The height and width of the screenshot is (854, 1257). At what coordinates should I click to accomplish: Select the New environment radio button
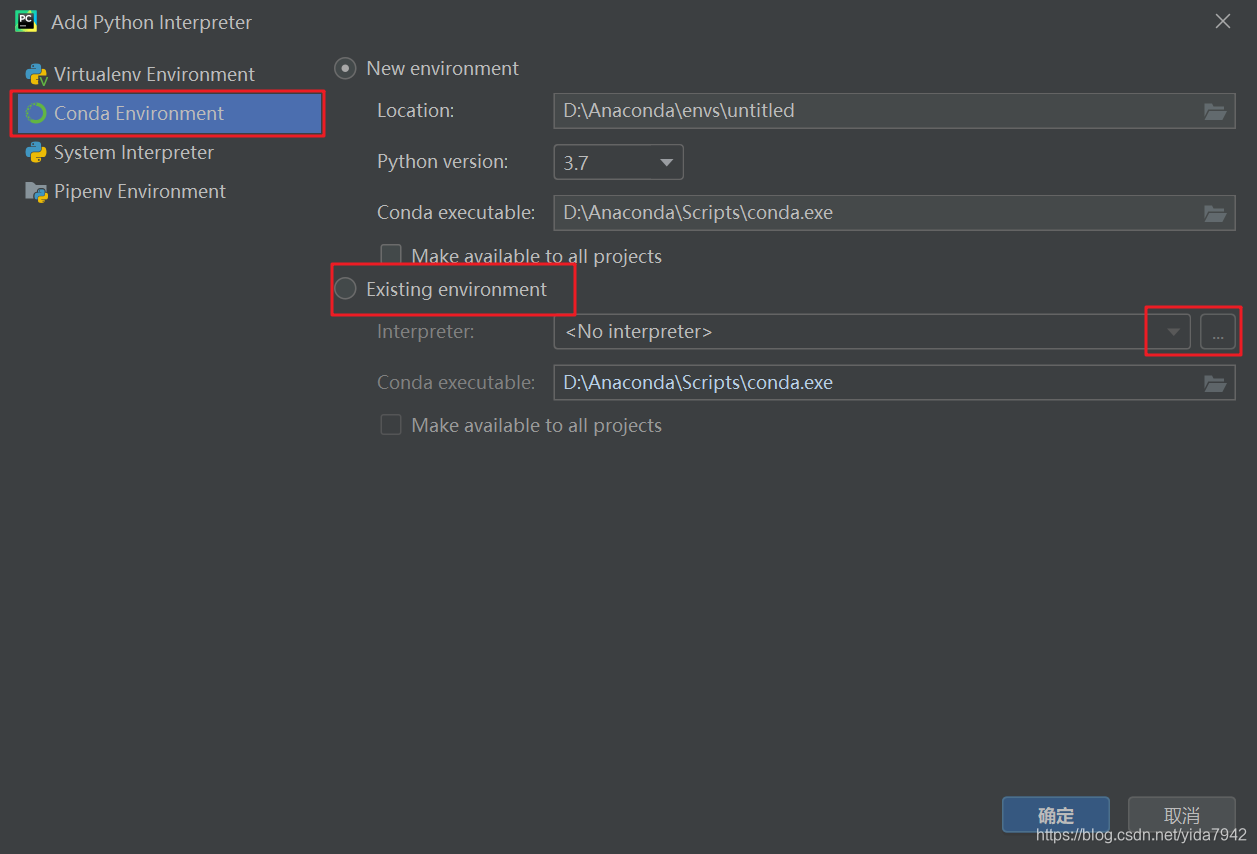tap(345, 69)
